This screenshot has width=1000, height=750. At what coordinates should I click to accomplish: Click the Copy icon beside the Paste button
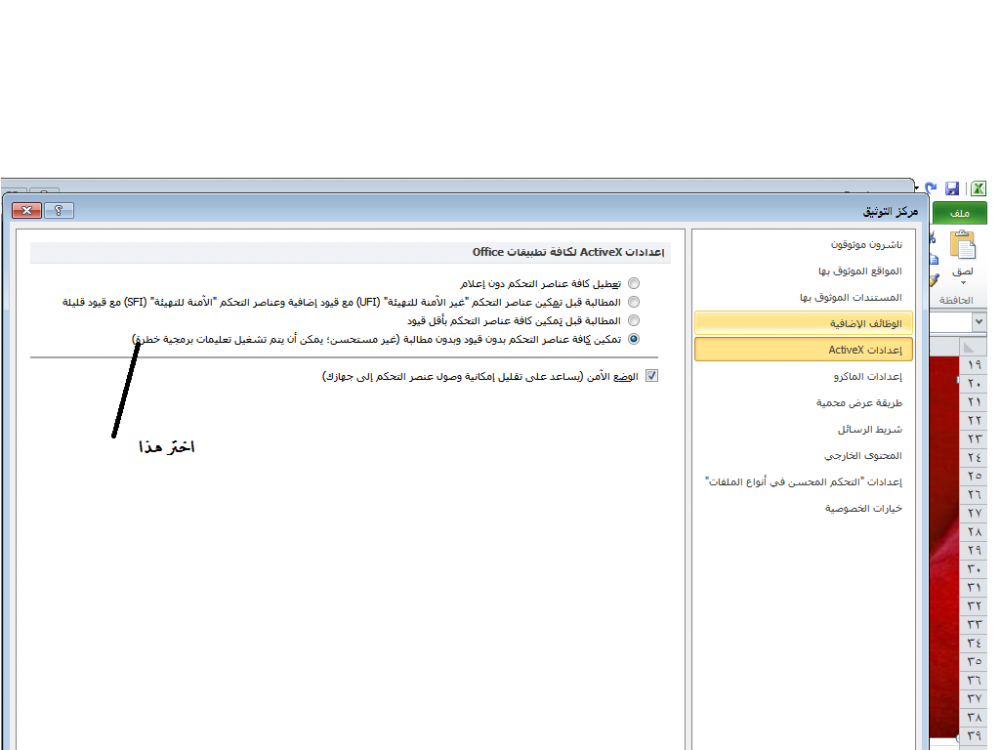[x=933, y=260]
